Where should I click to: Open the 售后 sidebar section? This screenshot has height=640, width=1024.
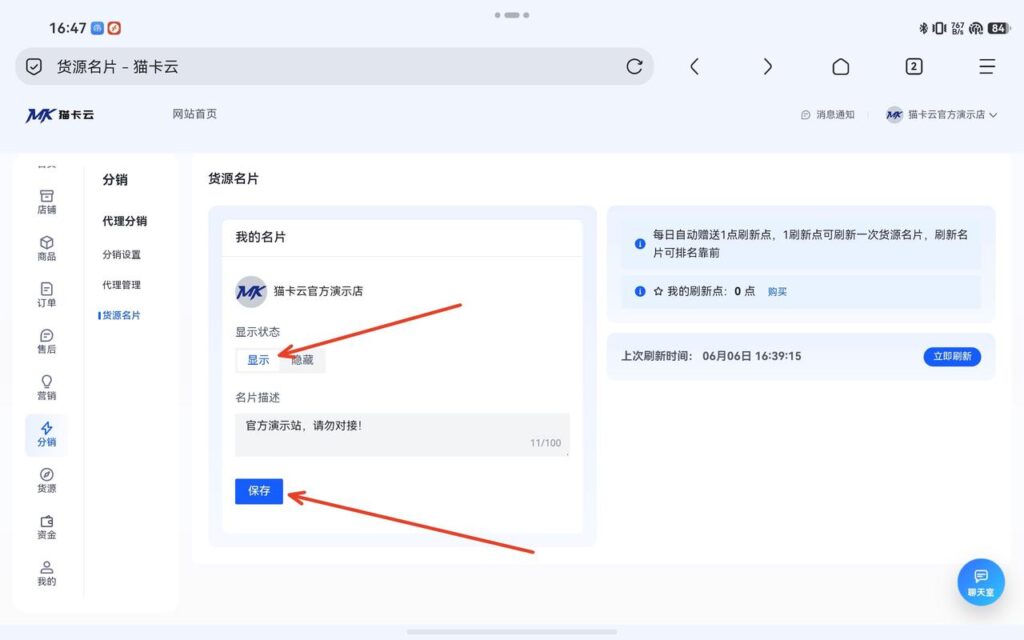click(x=46, y=341)
